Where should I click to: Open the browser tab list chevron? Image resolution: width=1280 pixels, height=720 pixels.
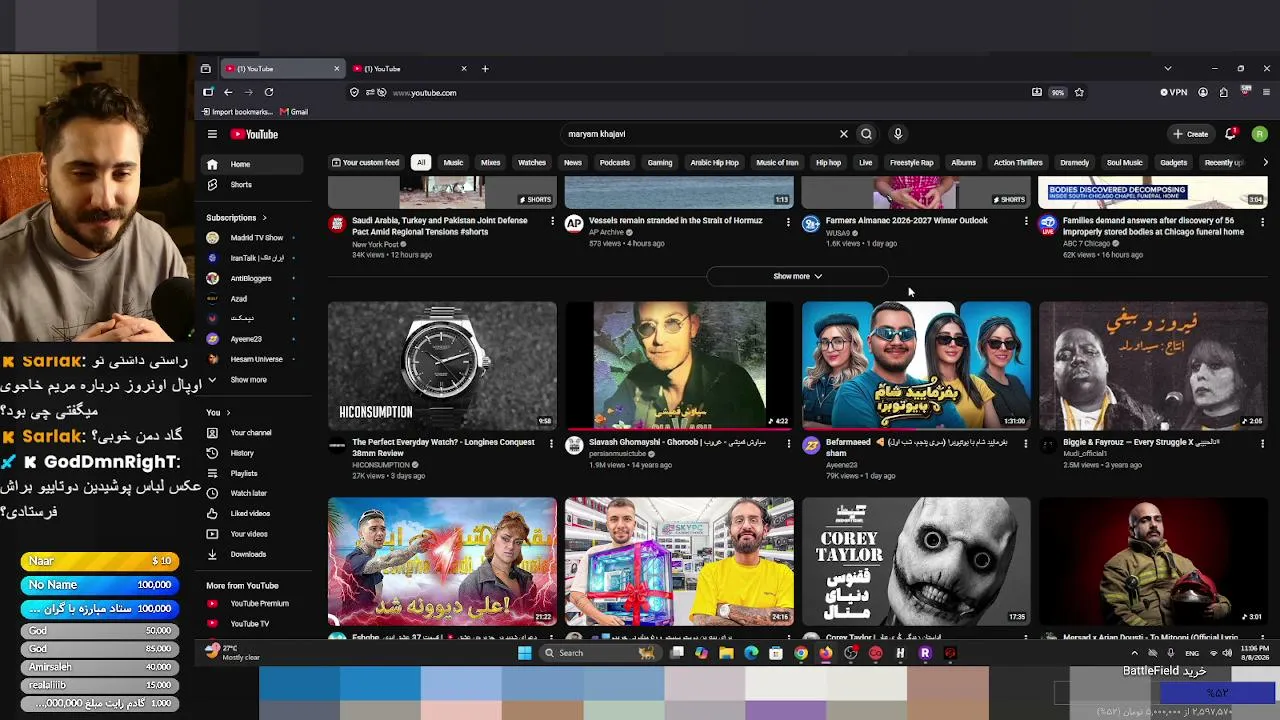[x=1167, y=69]
